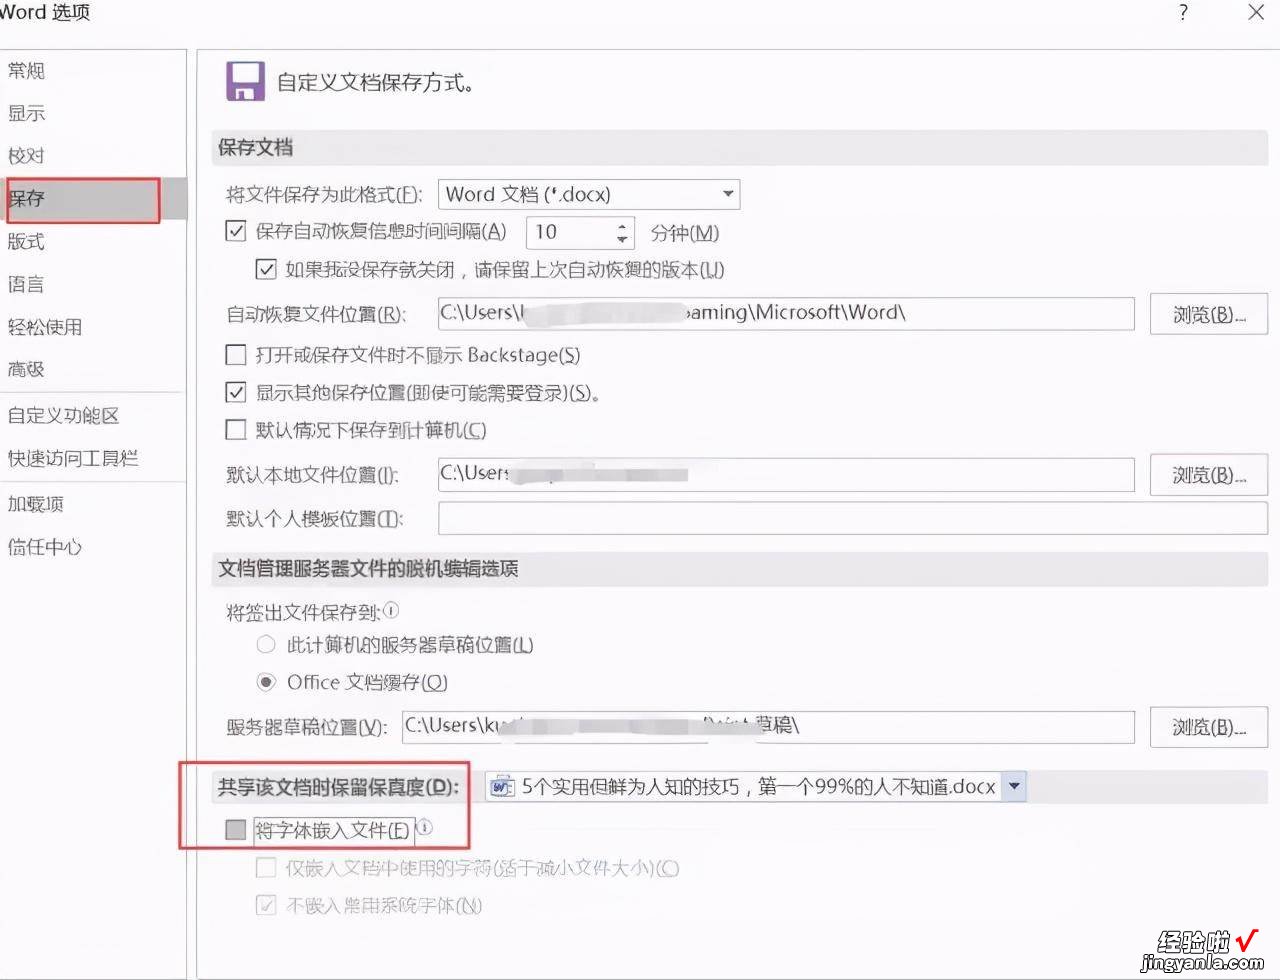The height and width of the screenshot is (980, 1280).
Task: Click the 默认本地文件位置 path field
Action: click(786, 474)
